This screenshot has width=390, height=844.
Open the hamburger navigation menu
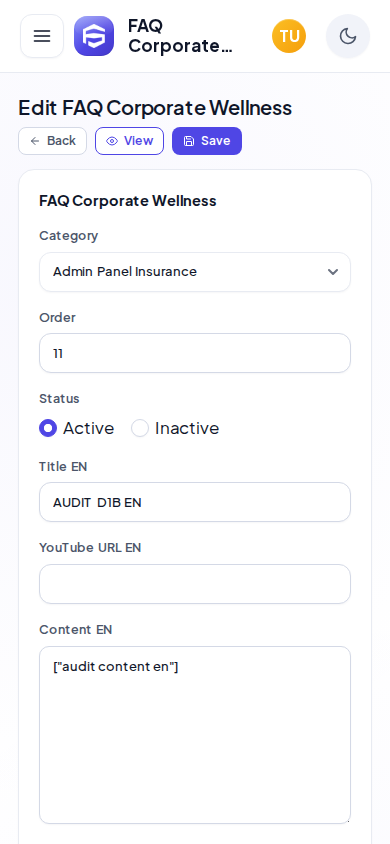point(42,36)
